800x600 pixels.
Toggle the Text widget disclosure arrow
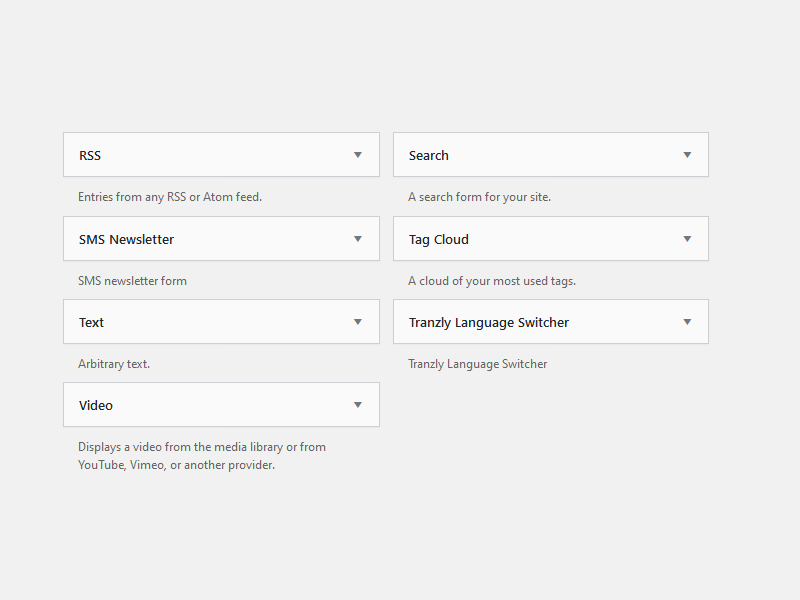click(358, 322)
